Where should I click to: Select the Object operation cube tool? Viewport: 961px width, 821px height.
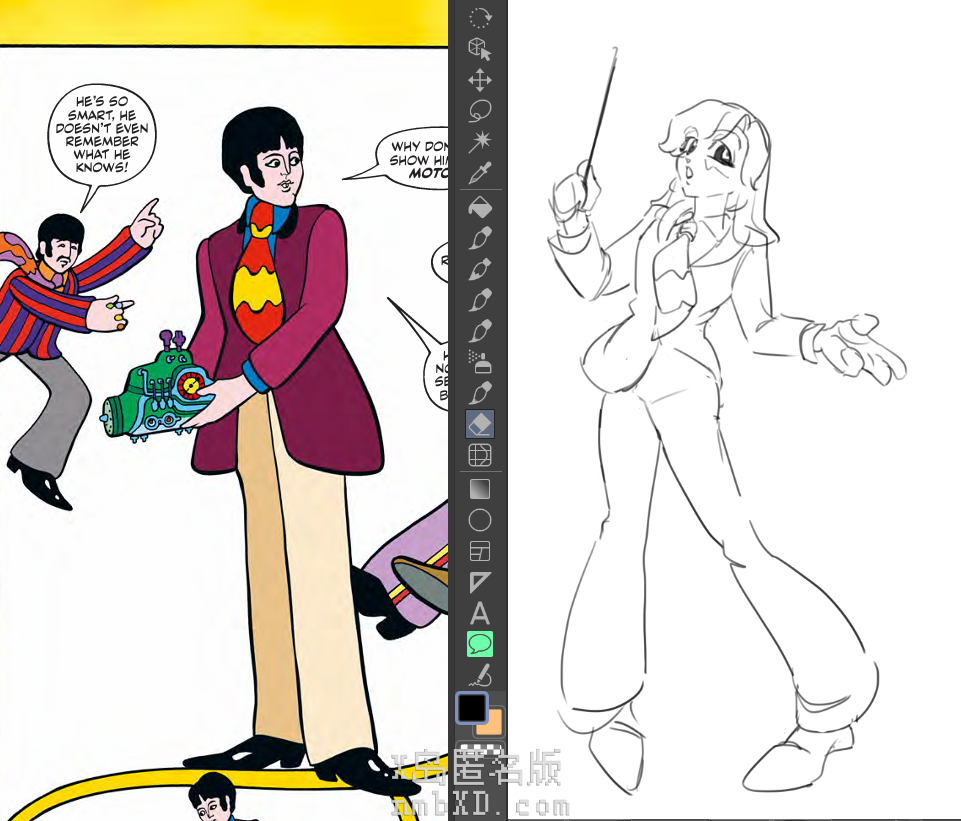tap(480, 49)
